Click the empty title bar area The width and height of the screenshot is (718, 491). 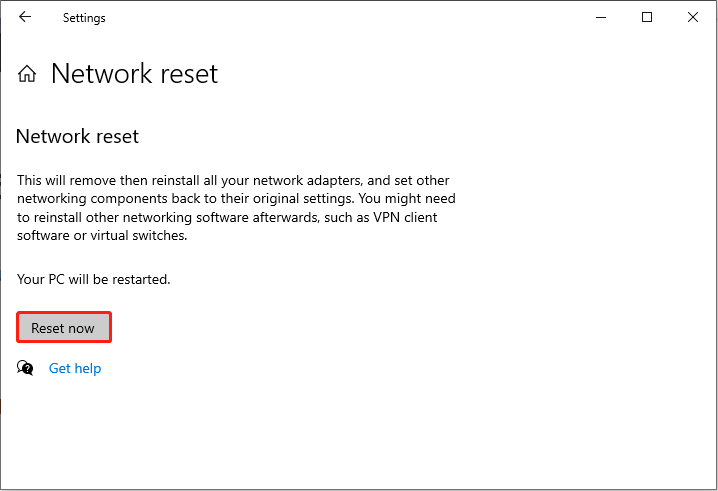348,17
